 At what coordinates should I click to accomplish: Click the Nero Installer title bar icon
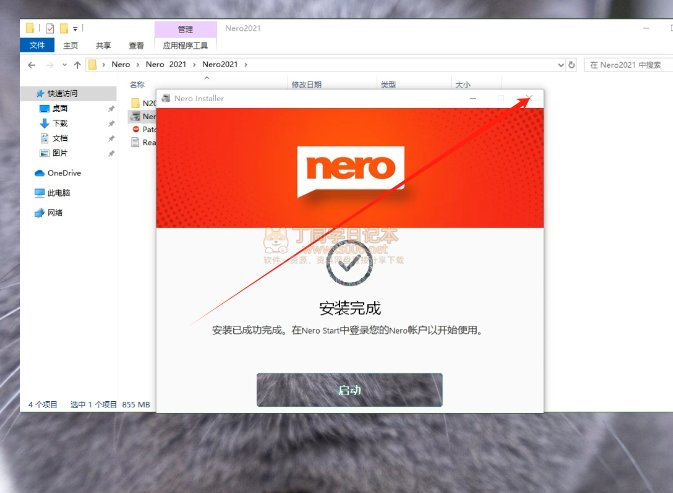point(166,98)
